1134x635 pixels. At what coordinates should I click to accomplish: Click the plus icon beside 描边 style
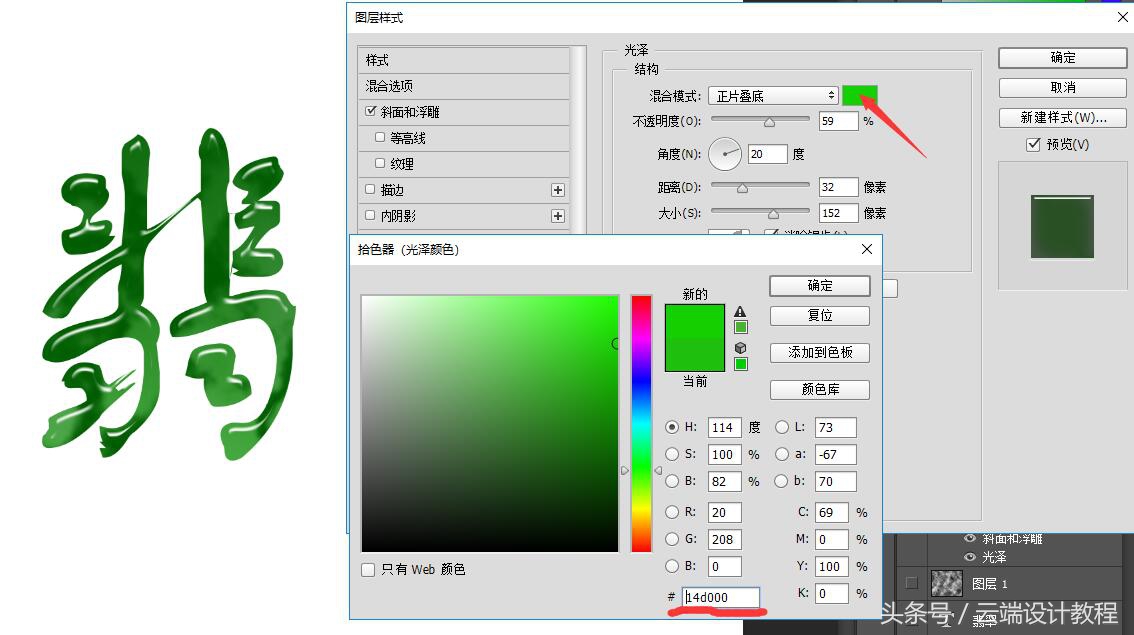click(558, 189)
